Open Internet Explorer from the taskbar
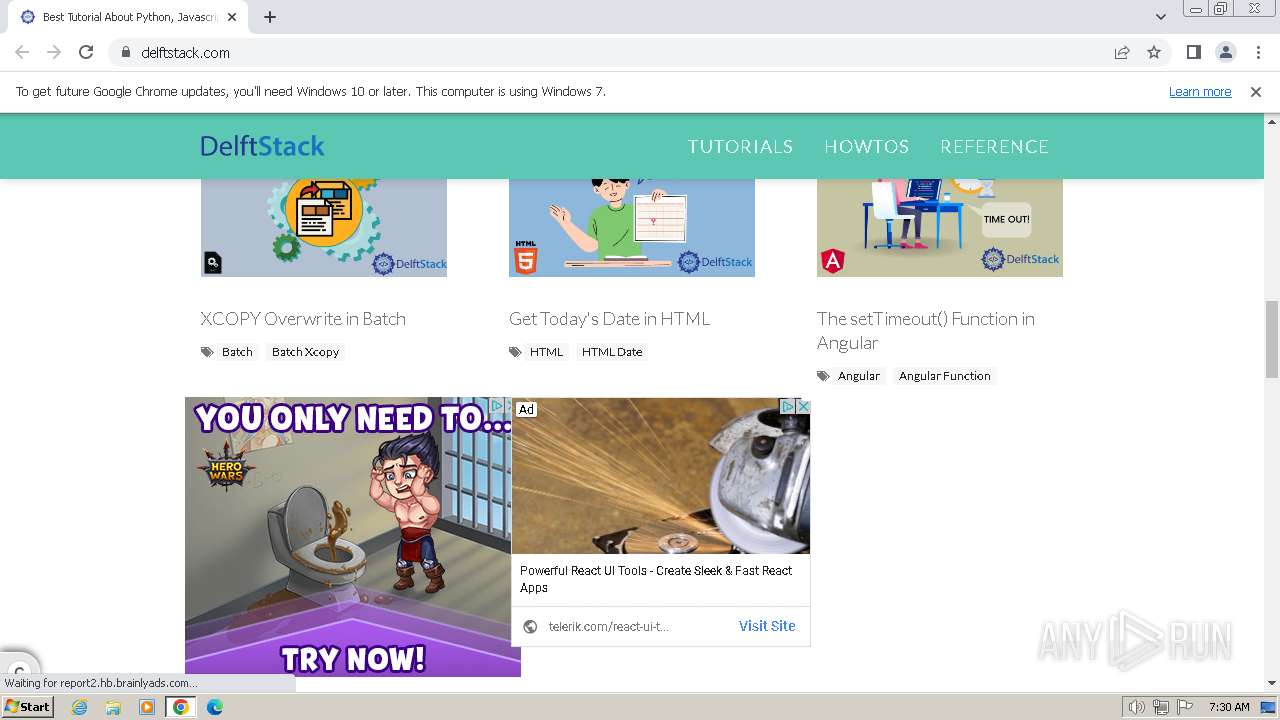The image size is (1280, 720). click(x=79, y=707)
